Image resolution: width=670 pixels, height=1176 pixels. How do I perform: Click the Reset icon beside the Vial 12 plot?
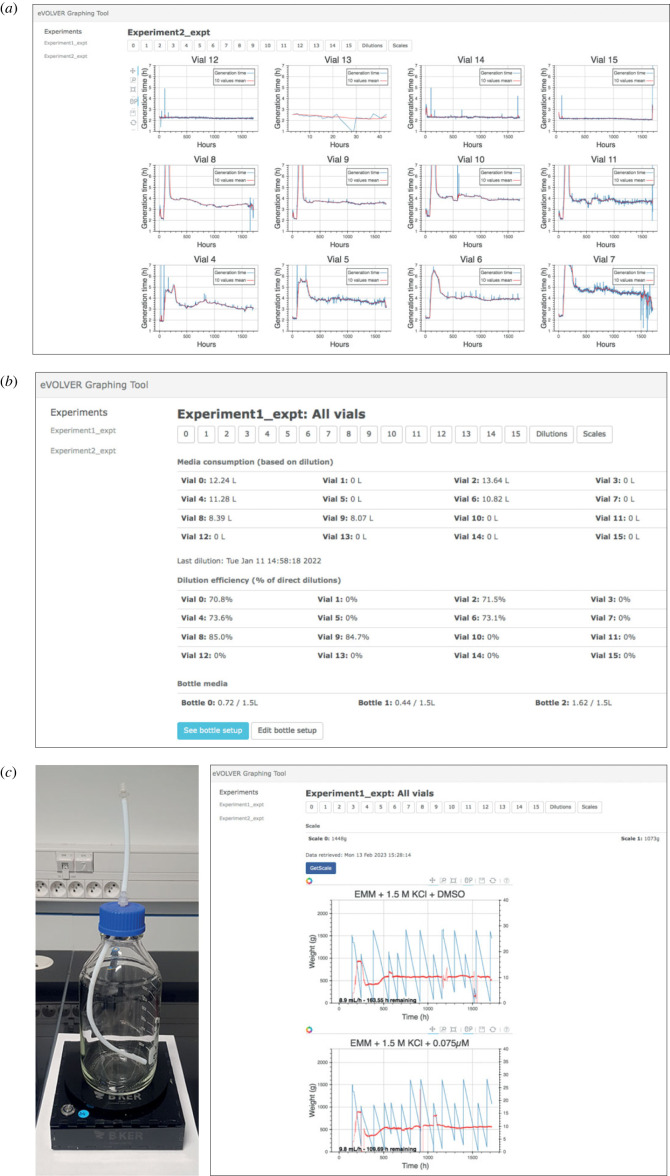coord(134,122)
